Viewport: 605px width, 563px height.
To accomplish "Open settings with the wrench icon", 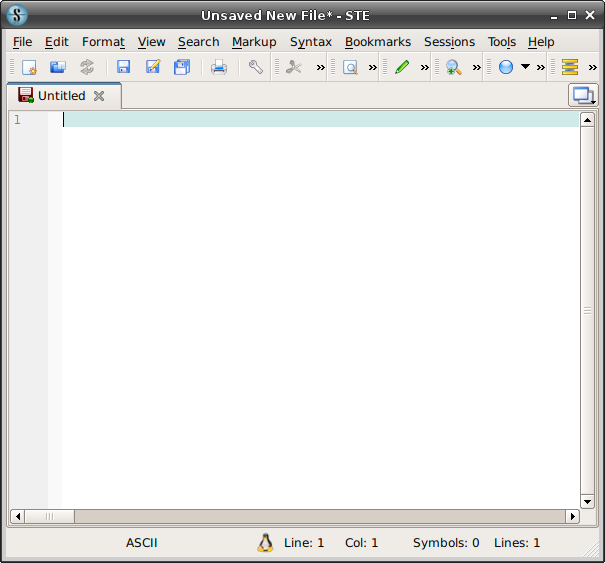I will (x=255, y=67).
